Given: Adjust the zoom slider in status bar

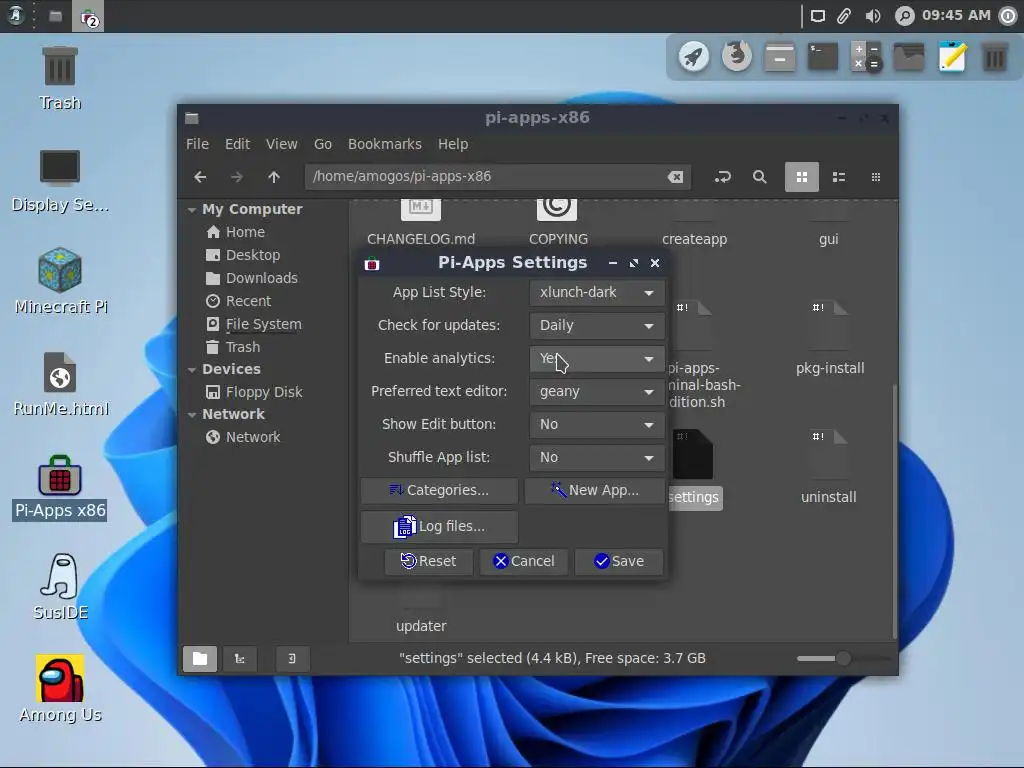Looking at the screenshot, I should click(843, 658).
